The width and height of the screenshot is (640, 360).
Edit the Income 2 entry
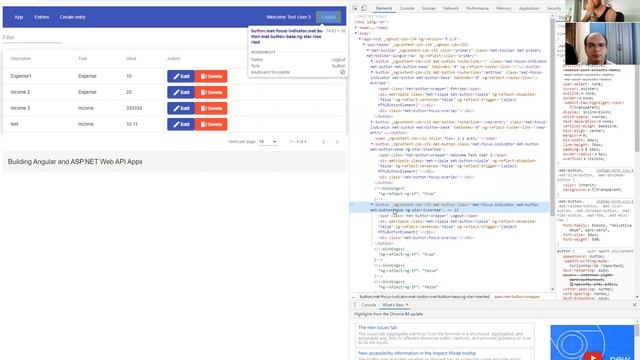[181, 92]
